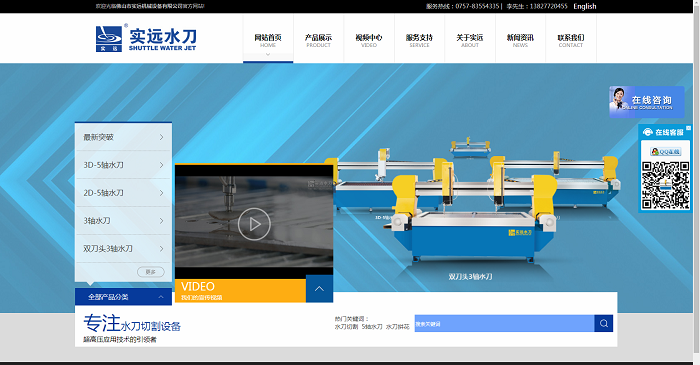Open the online consultation banner
Viewport: 700px width, 365px height.
coord(646,102)
